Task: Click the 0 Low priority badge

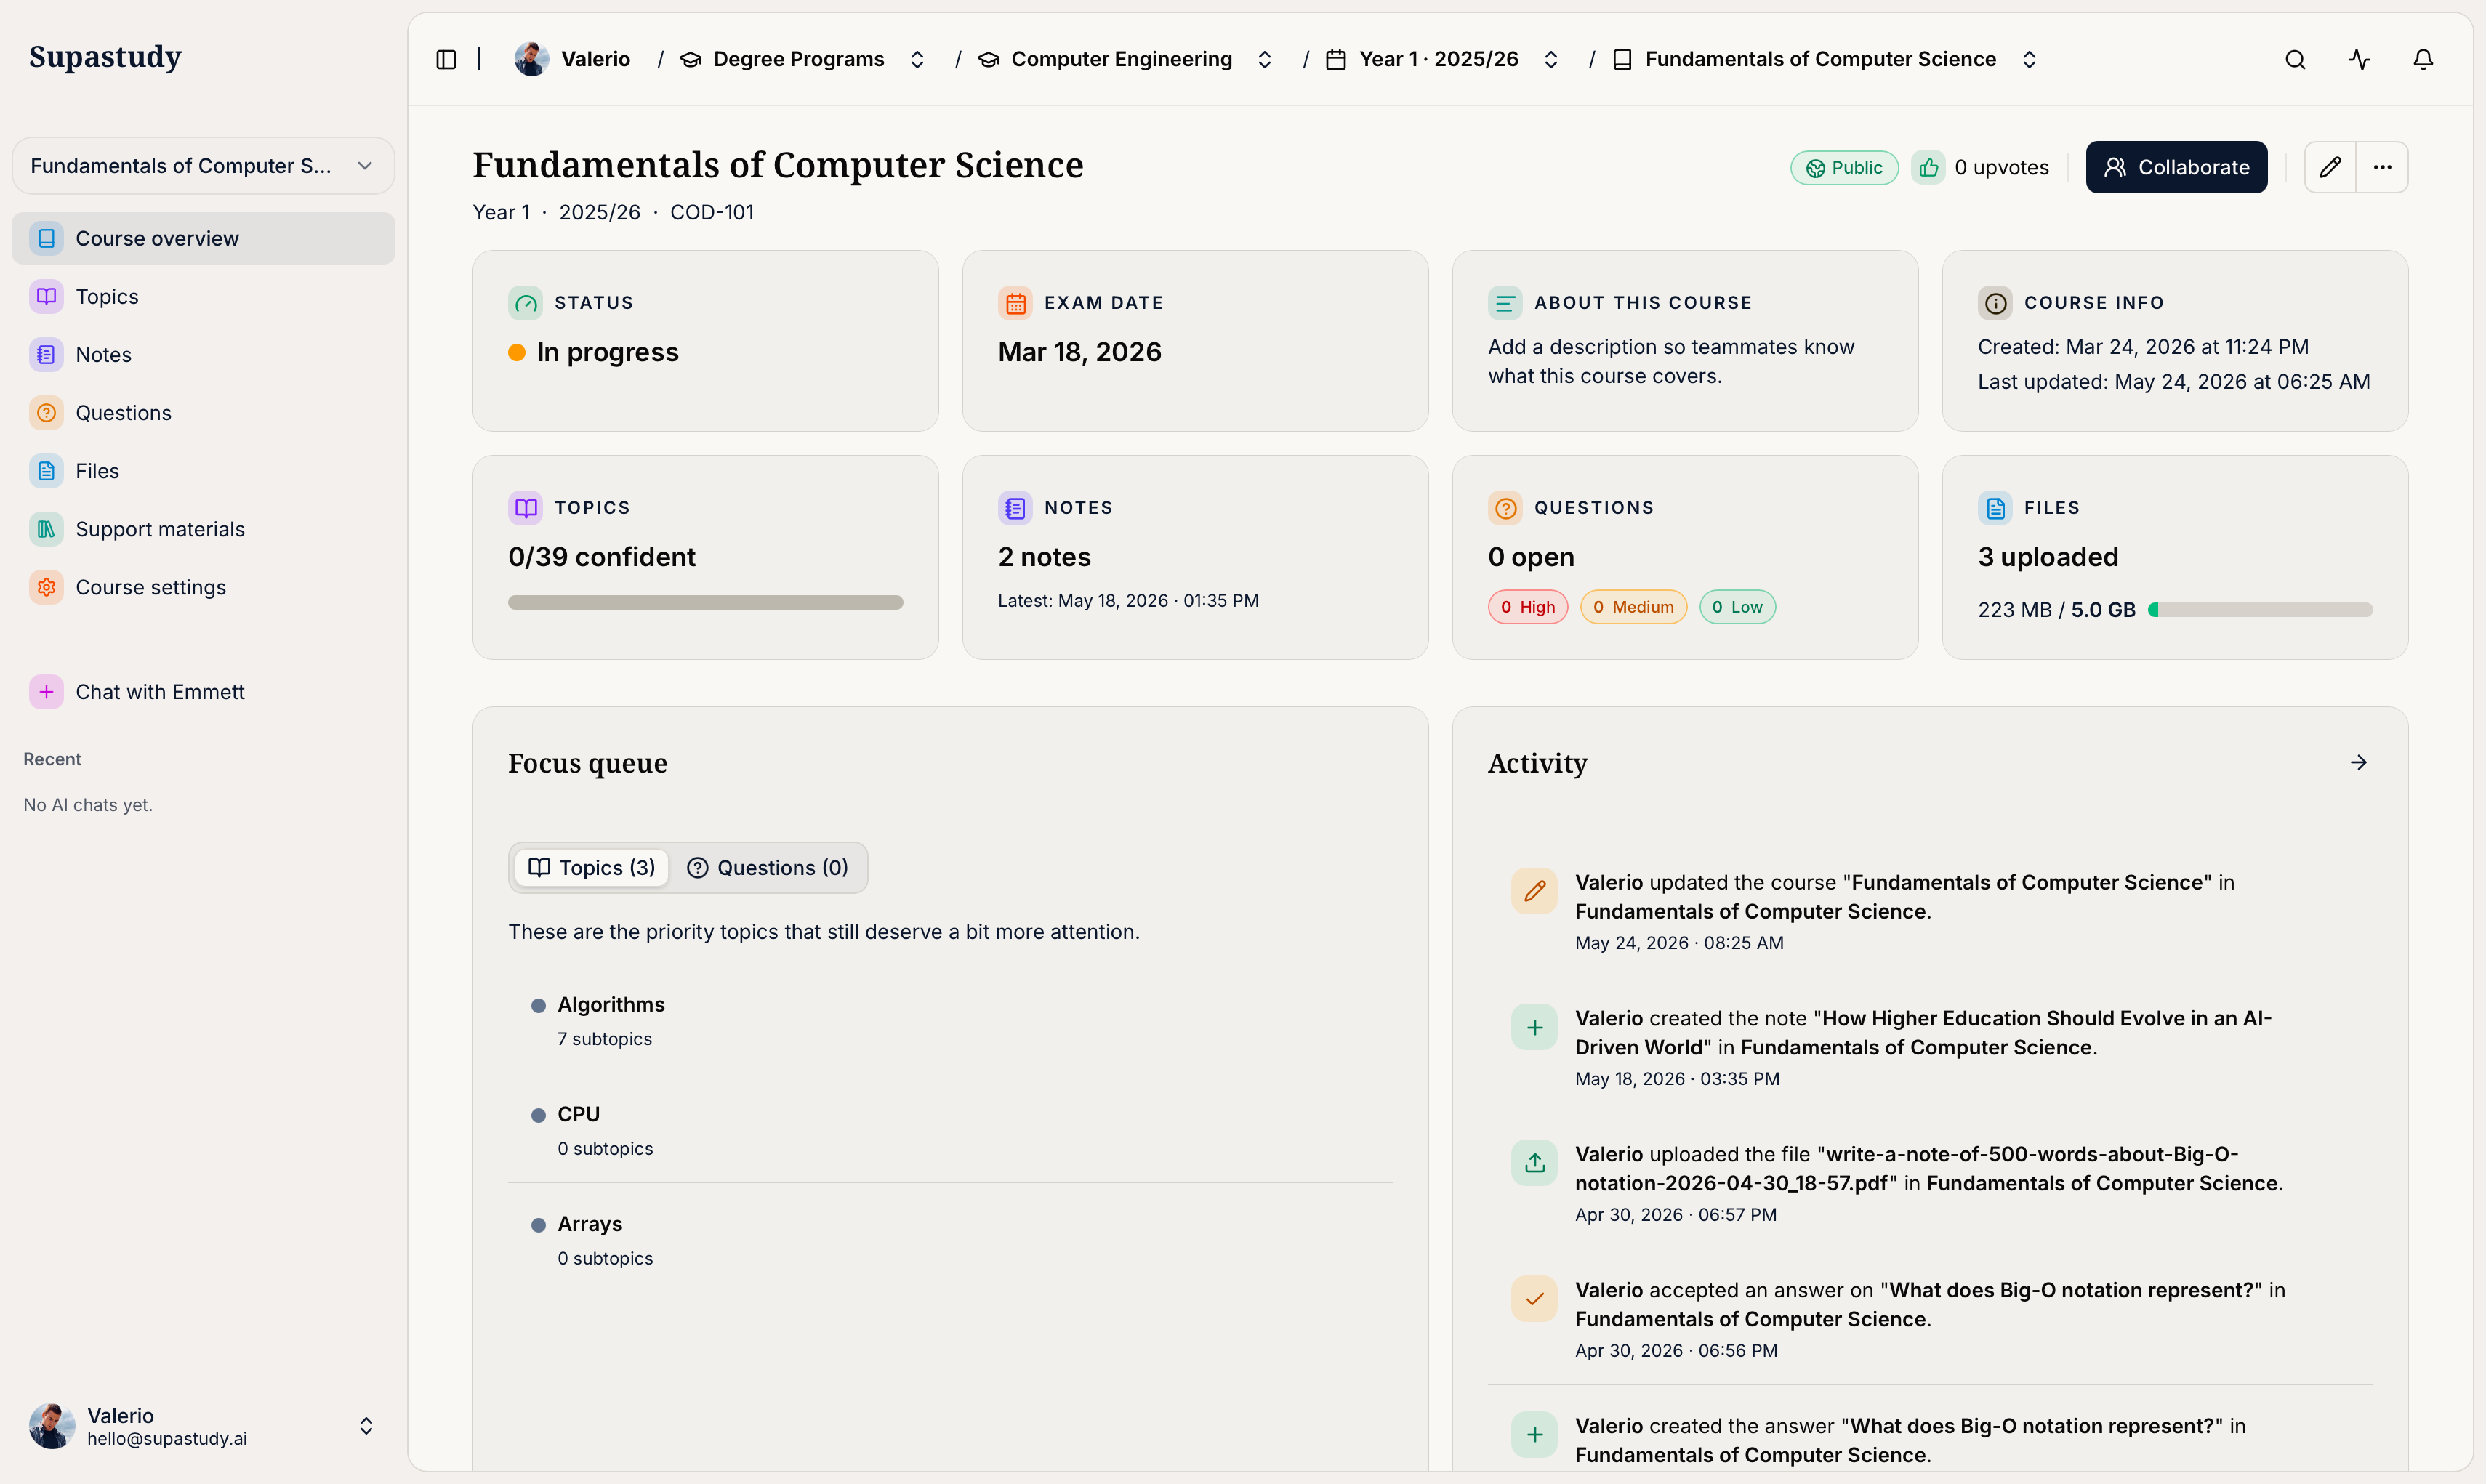Action: click(1738, 607)
